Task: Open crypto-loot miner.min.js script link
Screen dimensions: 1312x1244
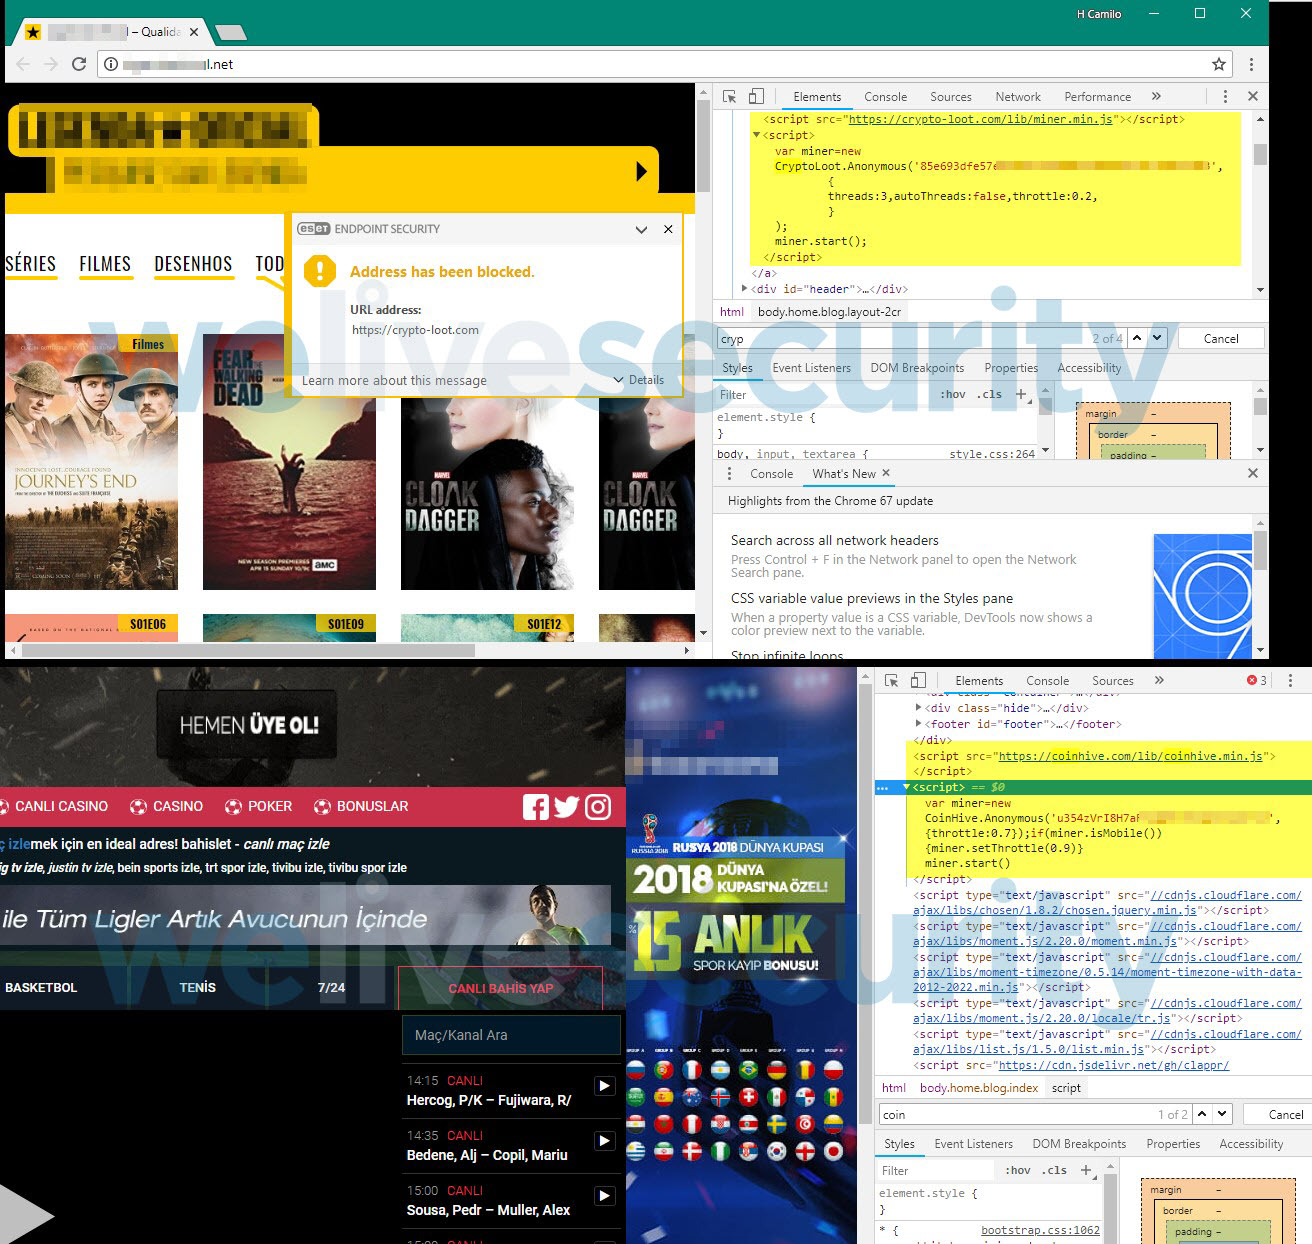Action: tap(981, 119)
